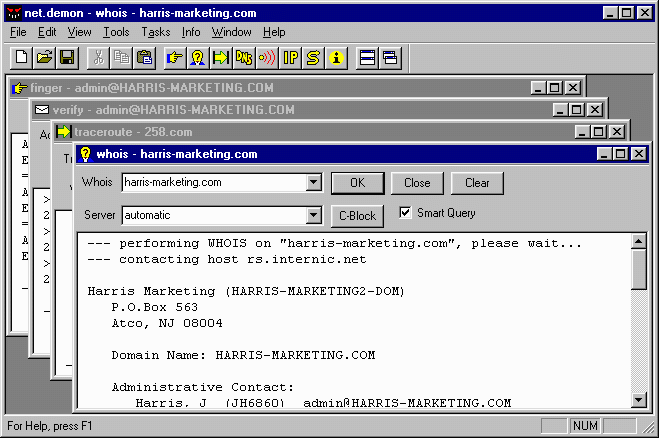This screenshot has width=659, height=438.
Task: Launch the Whois tool from toolbar
Action: (x=198, y=58)
